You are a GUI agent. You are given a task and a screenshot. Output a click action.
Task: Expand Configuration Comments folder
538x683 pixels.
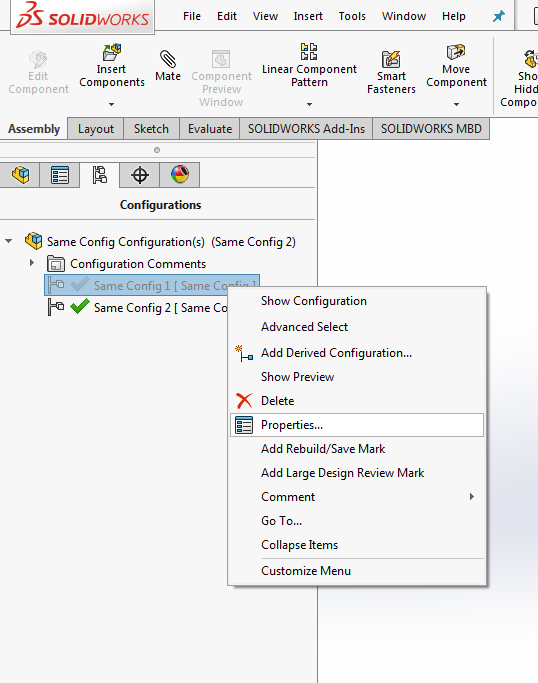[x=31, y=263]
